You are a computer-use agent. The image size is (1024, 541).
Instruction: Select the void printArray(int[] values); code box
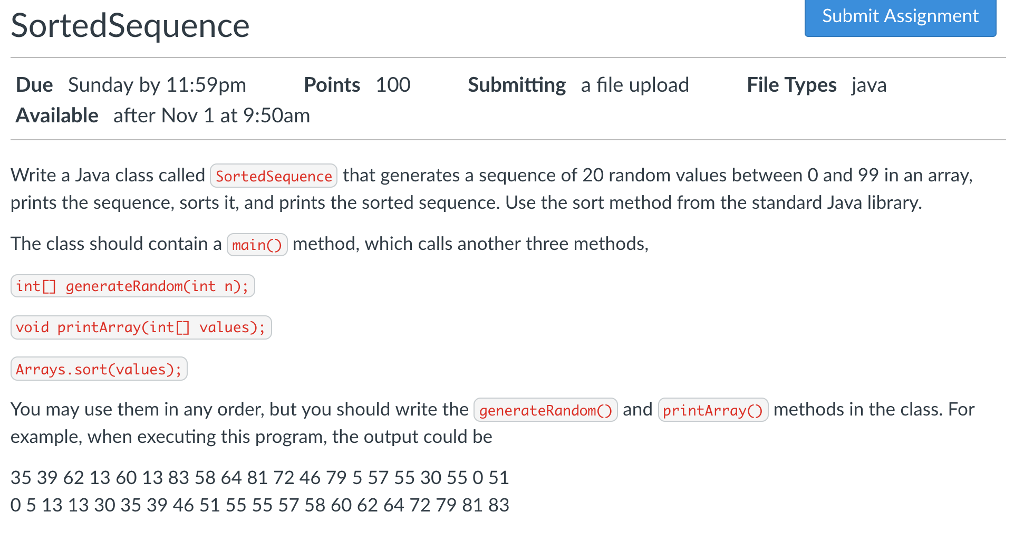(141, 327)
